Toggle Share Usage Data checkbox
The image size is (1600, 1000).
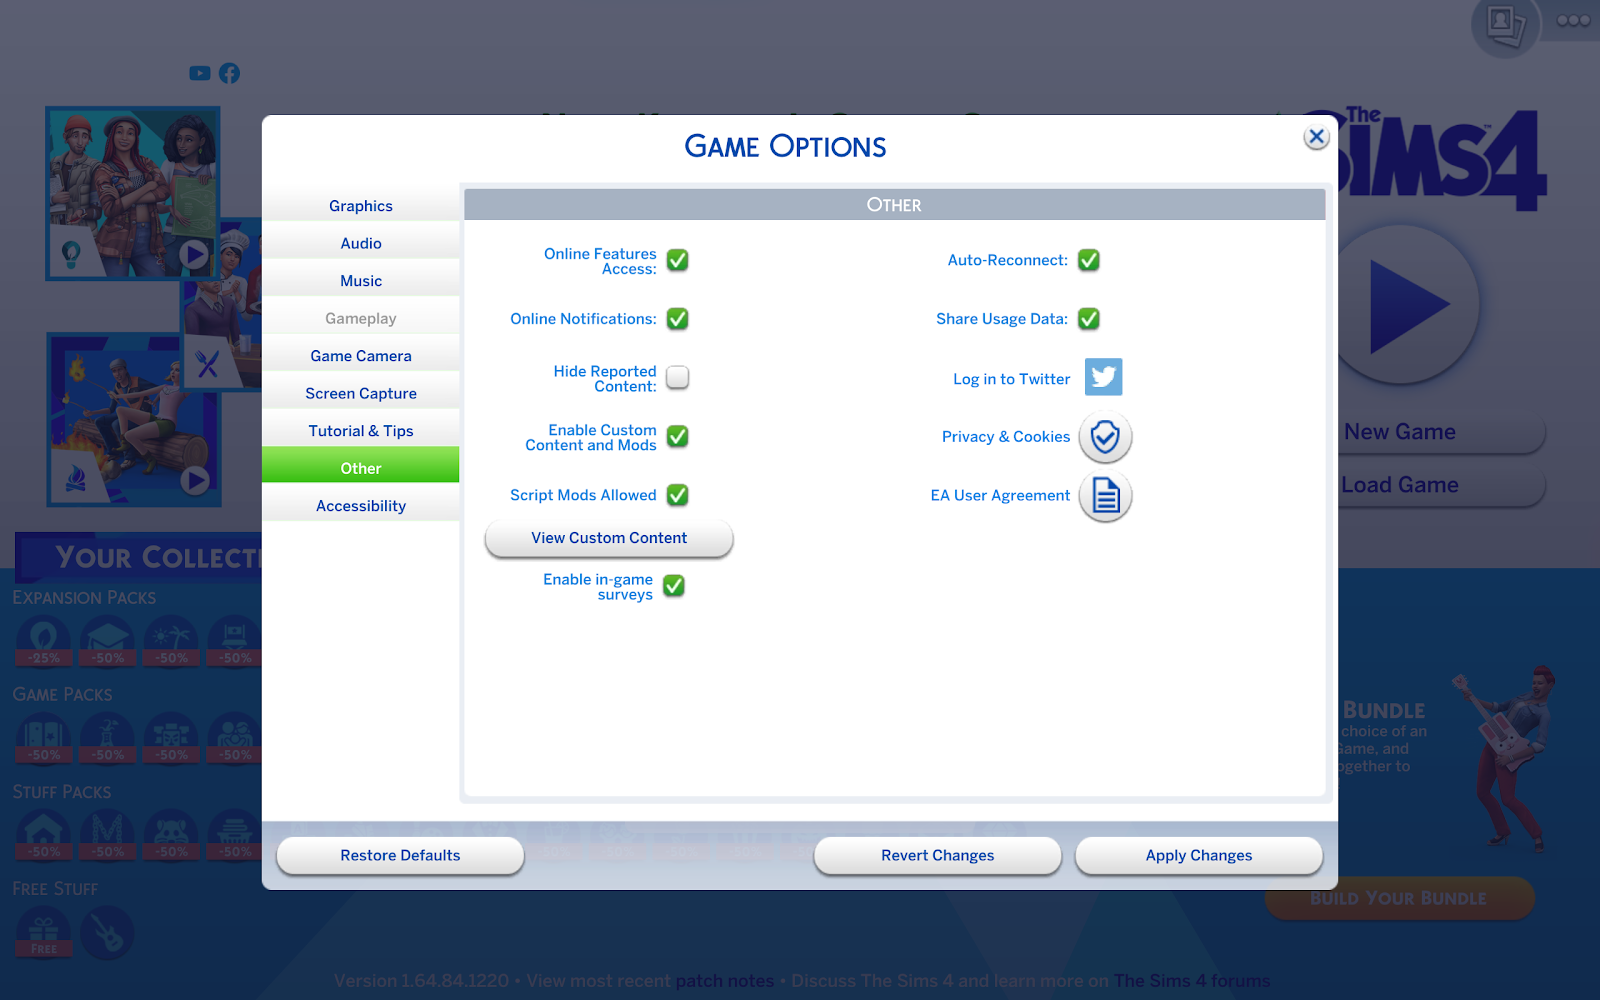(1089, 319)
